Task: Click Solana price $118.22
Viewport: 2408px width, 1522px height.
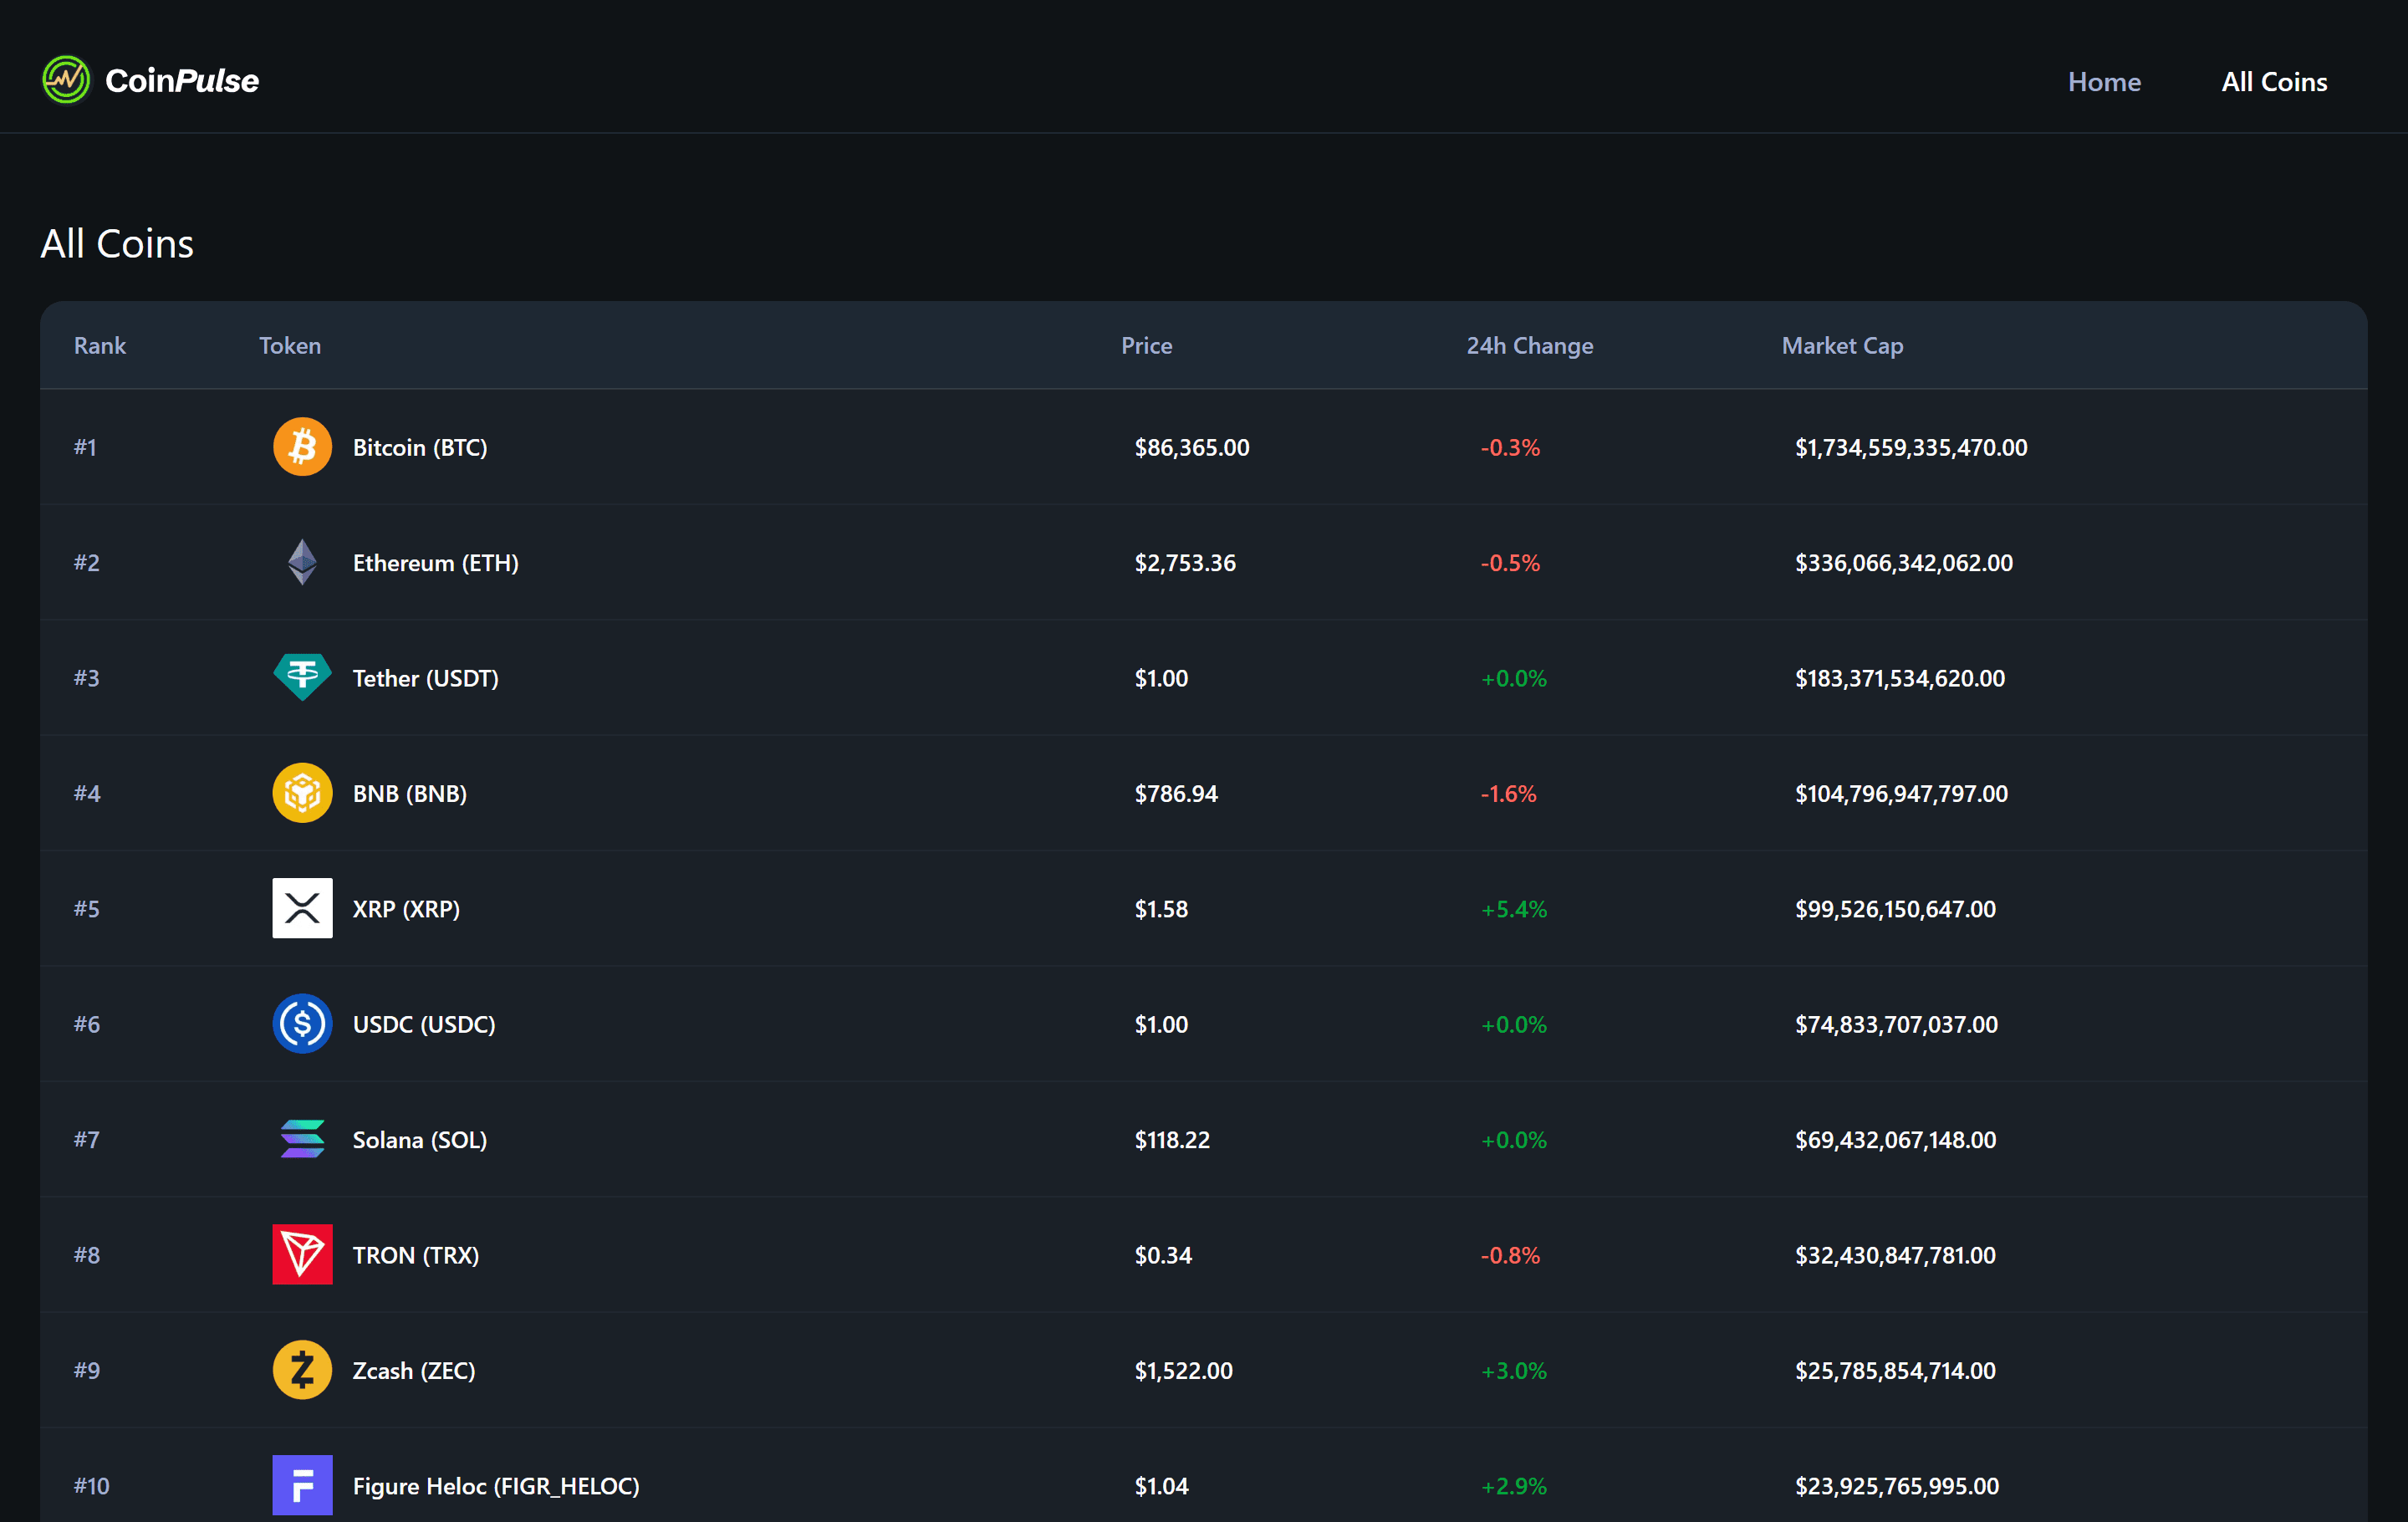Action: pyautogui.click(x=1172, y=1139)
